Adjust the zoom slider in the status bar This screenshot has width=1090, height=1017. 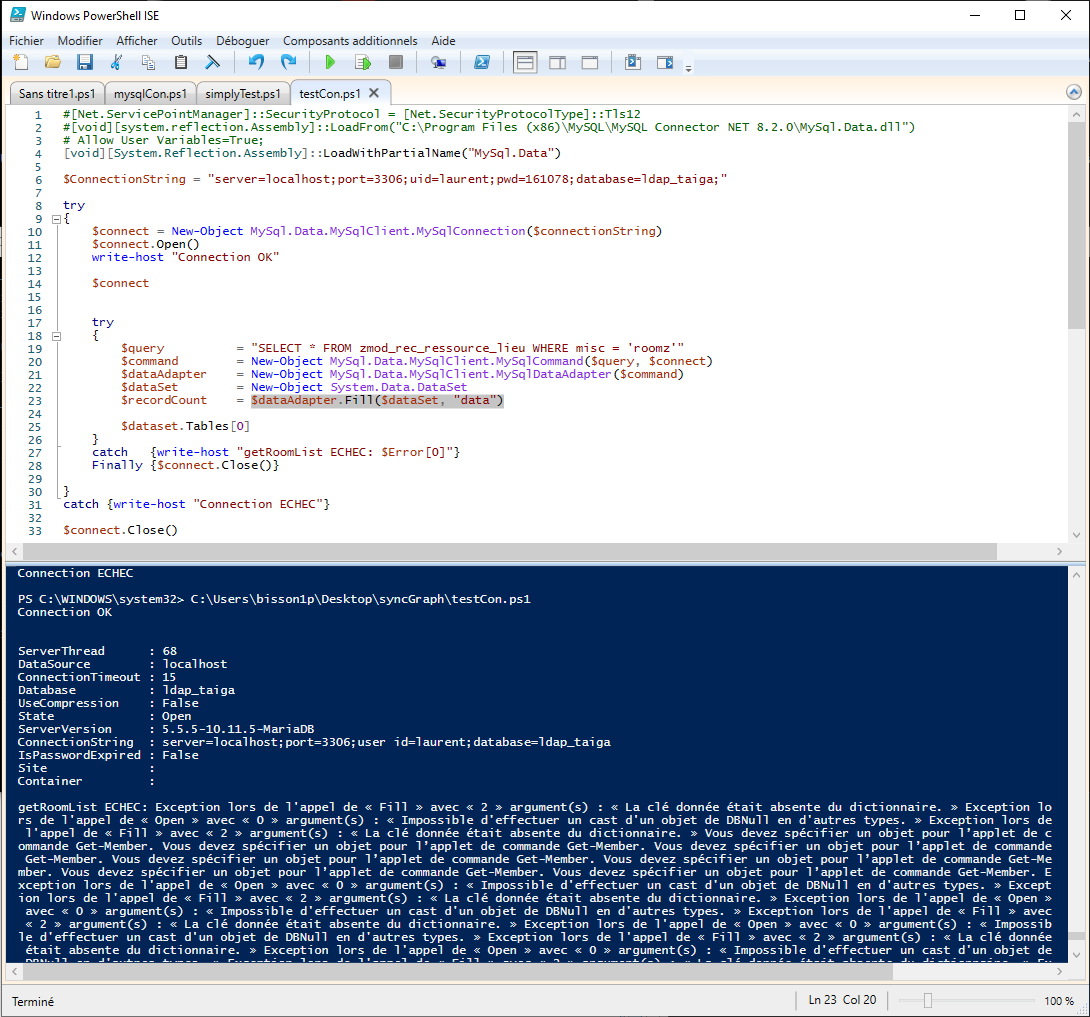tap(928, 1001)
